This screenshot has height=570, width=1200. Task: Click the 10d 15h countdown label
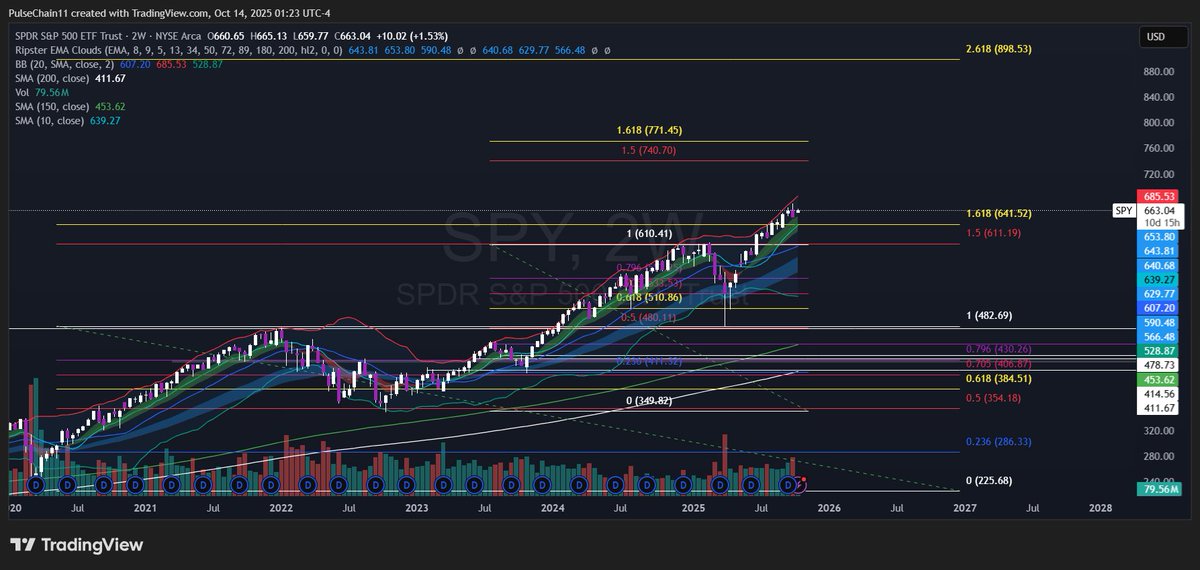coord(1162,223)
